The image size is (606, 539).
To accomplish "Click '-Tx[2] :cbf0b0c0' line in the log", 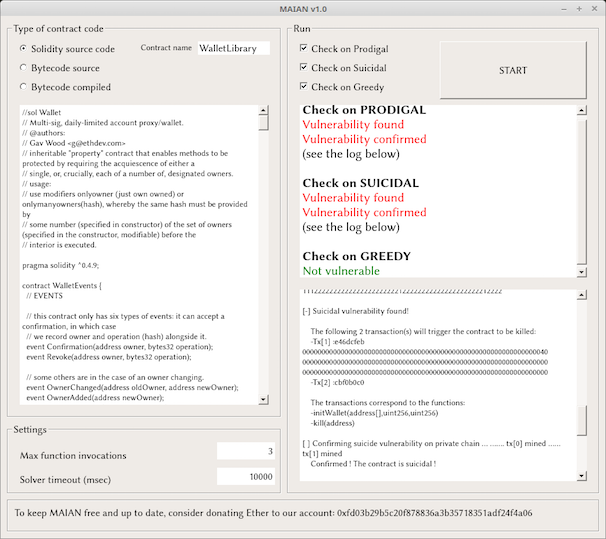I will click(x=337, y=383).
